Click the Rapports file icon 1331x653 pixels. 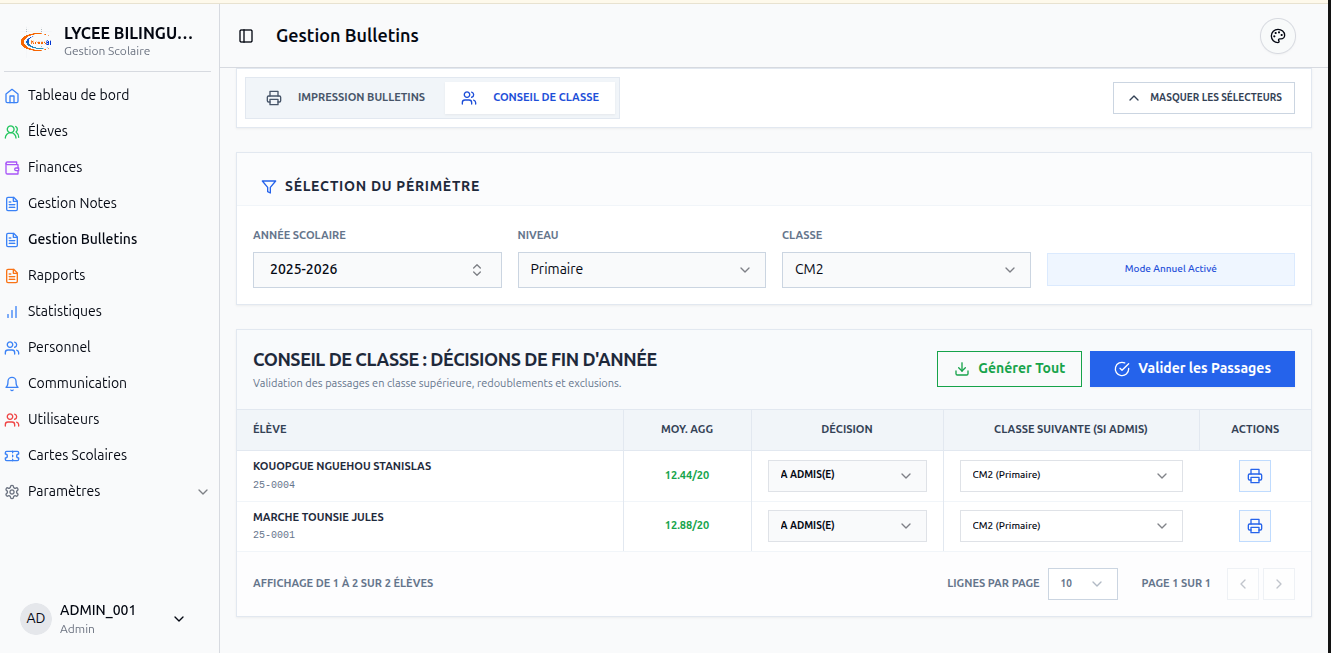[x=12, y=276]
